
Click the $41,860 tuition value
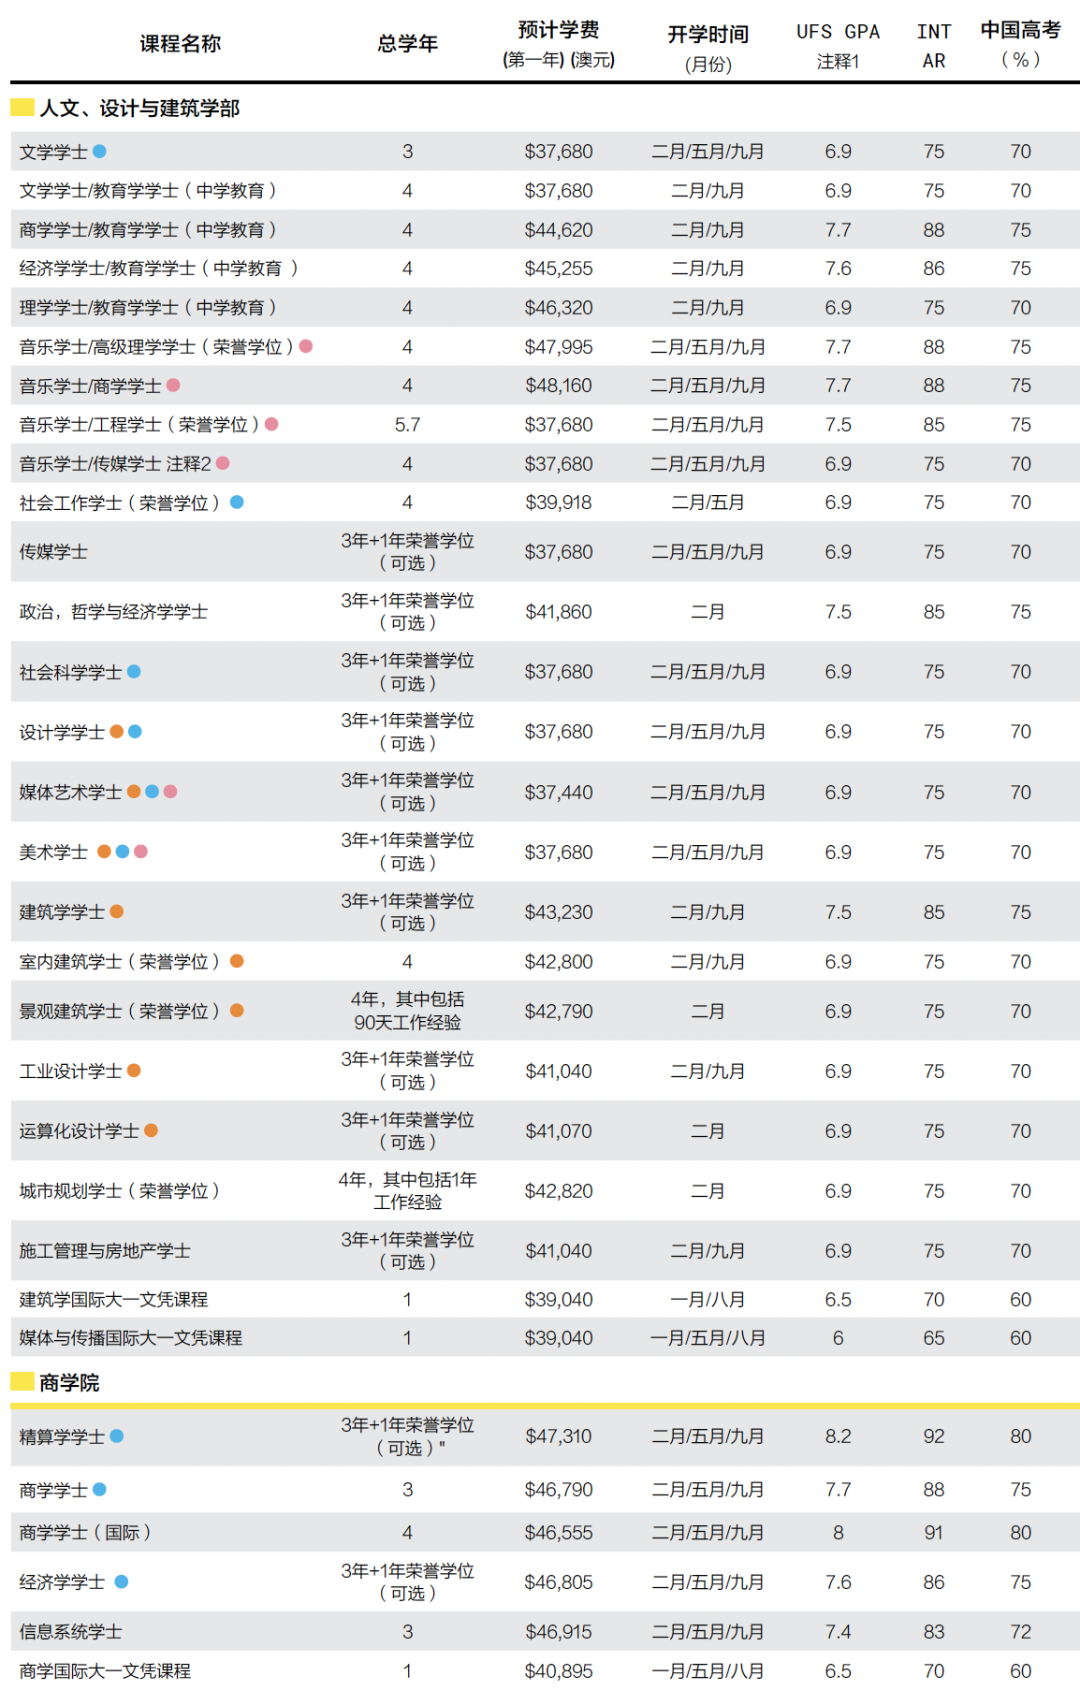coord(559,612)
